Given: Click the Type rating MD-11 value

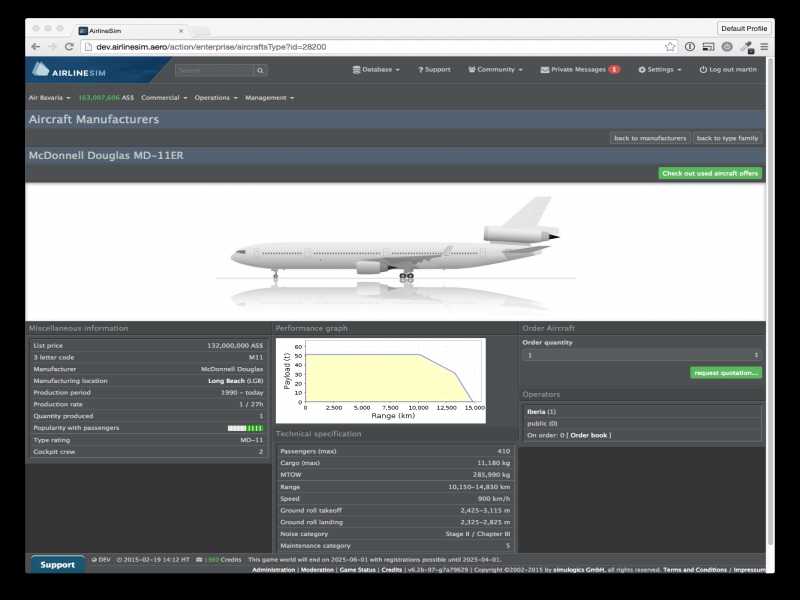Looking at the screenshot, I should 252,440.
